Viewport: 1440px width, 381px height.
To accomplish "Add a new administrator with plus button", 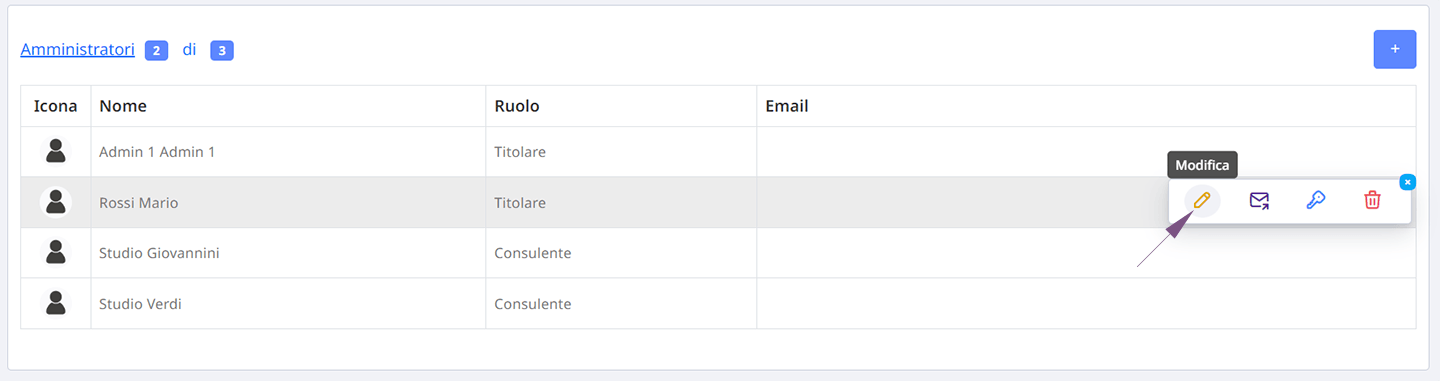I will coord(1394,49).
